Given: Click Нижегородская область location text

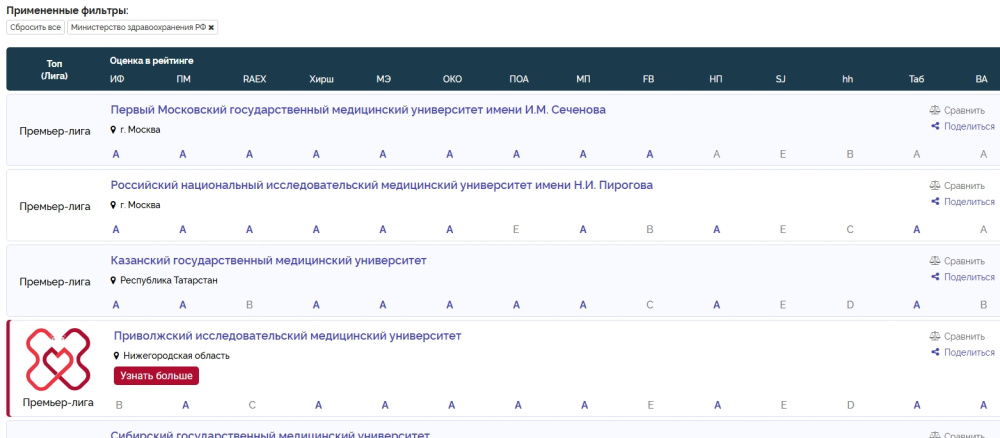Looking at the screenshot, I should 176,356.
